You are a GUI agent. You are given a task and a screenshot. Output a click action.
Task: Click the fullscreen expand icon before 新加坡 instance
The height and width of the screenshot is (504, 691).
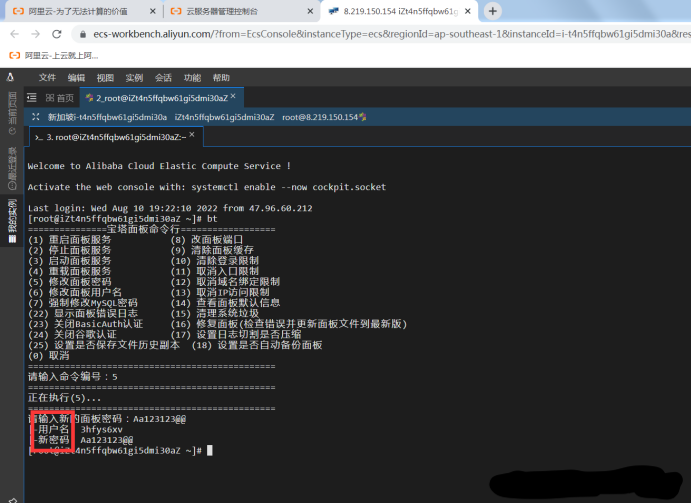pyautogui.click(x=36, y=117)
